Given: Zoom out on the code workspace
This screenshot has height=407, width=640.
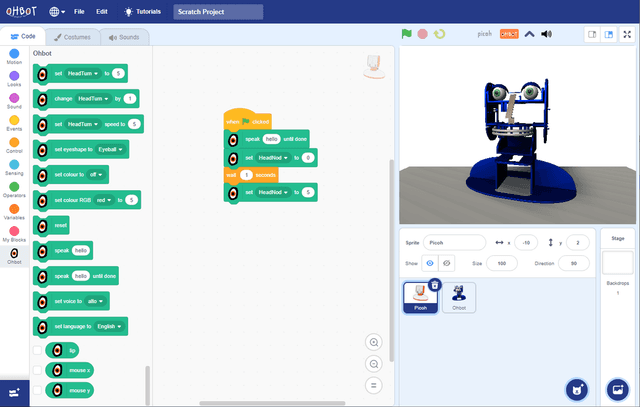Looking at the screenshot, I should pyautogui.click(x=374, y=364).
